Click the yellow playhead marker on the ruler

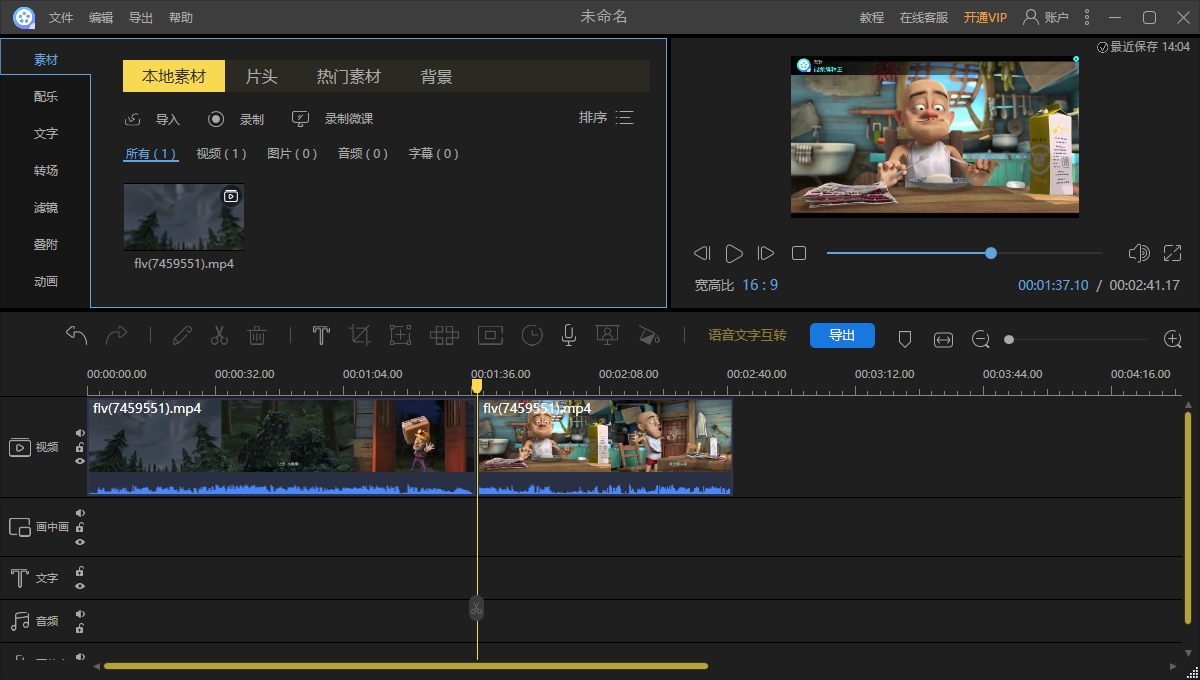click(477, 385)
